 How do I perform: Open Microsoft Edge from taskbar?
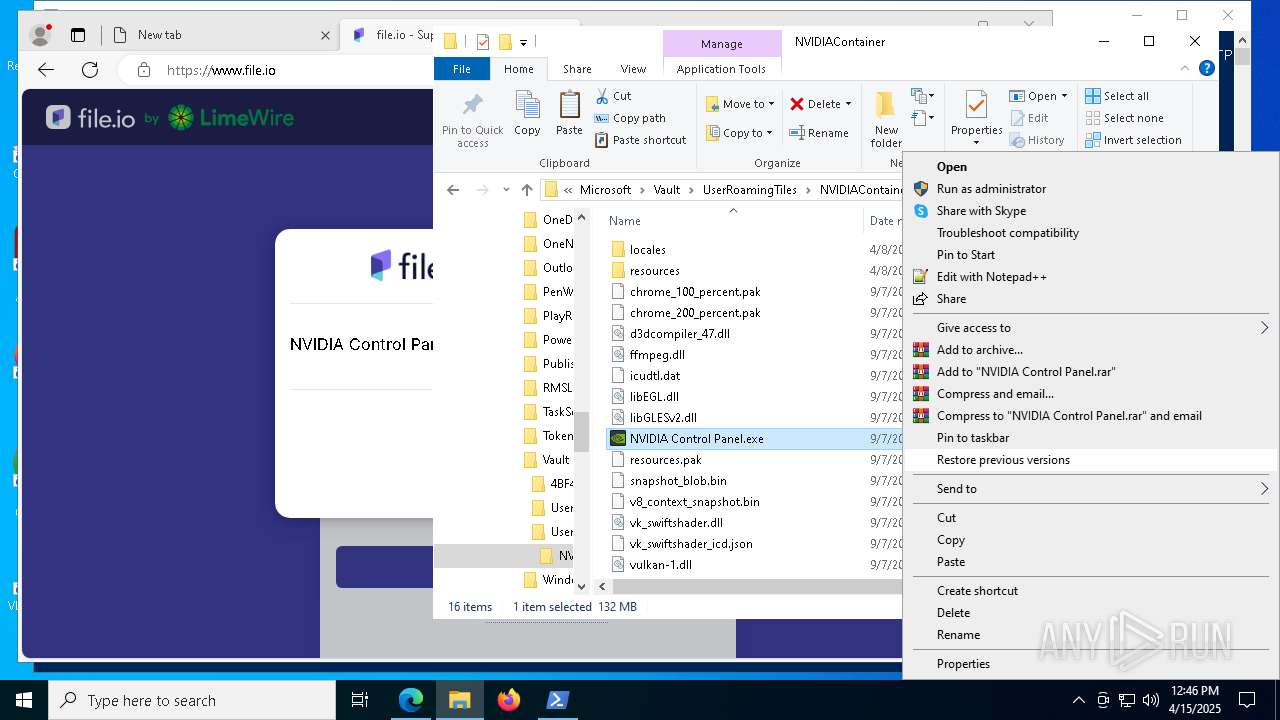411,700
